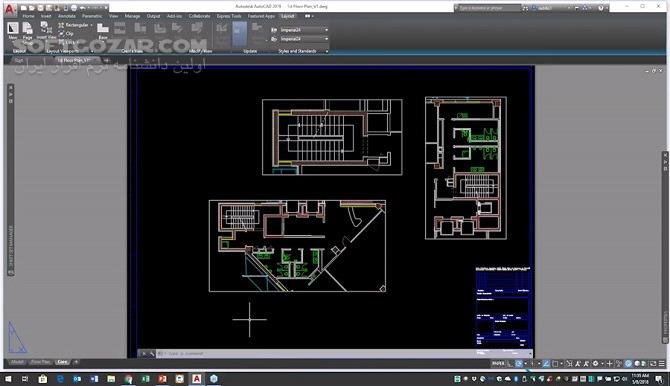Click the Insert View button
The image size is (670, 386).
(x=46, y=30)
